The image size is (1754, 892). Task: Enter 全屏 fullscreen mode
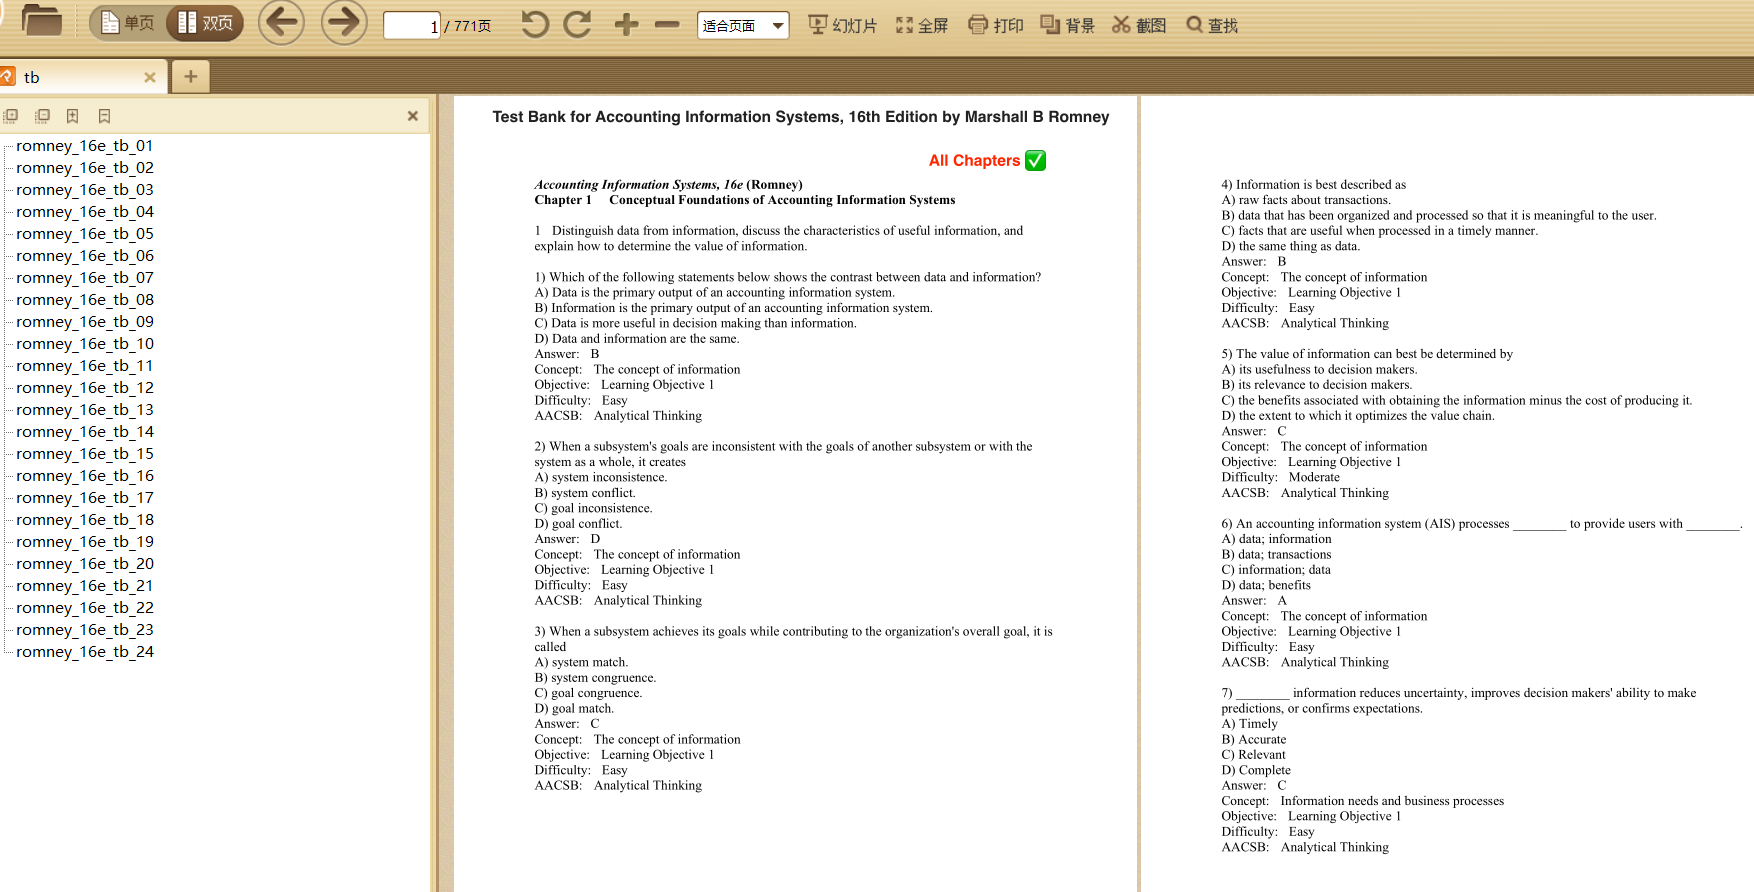[921, 25]
